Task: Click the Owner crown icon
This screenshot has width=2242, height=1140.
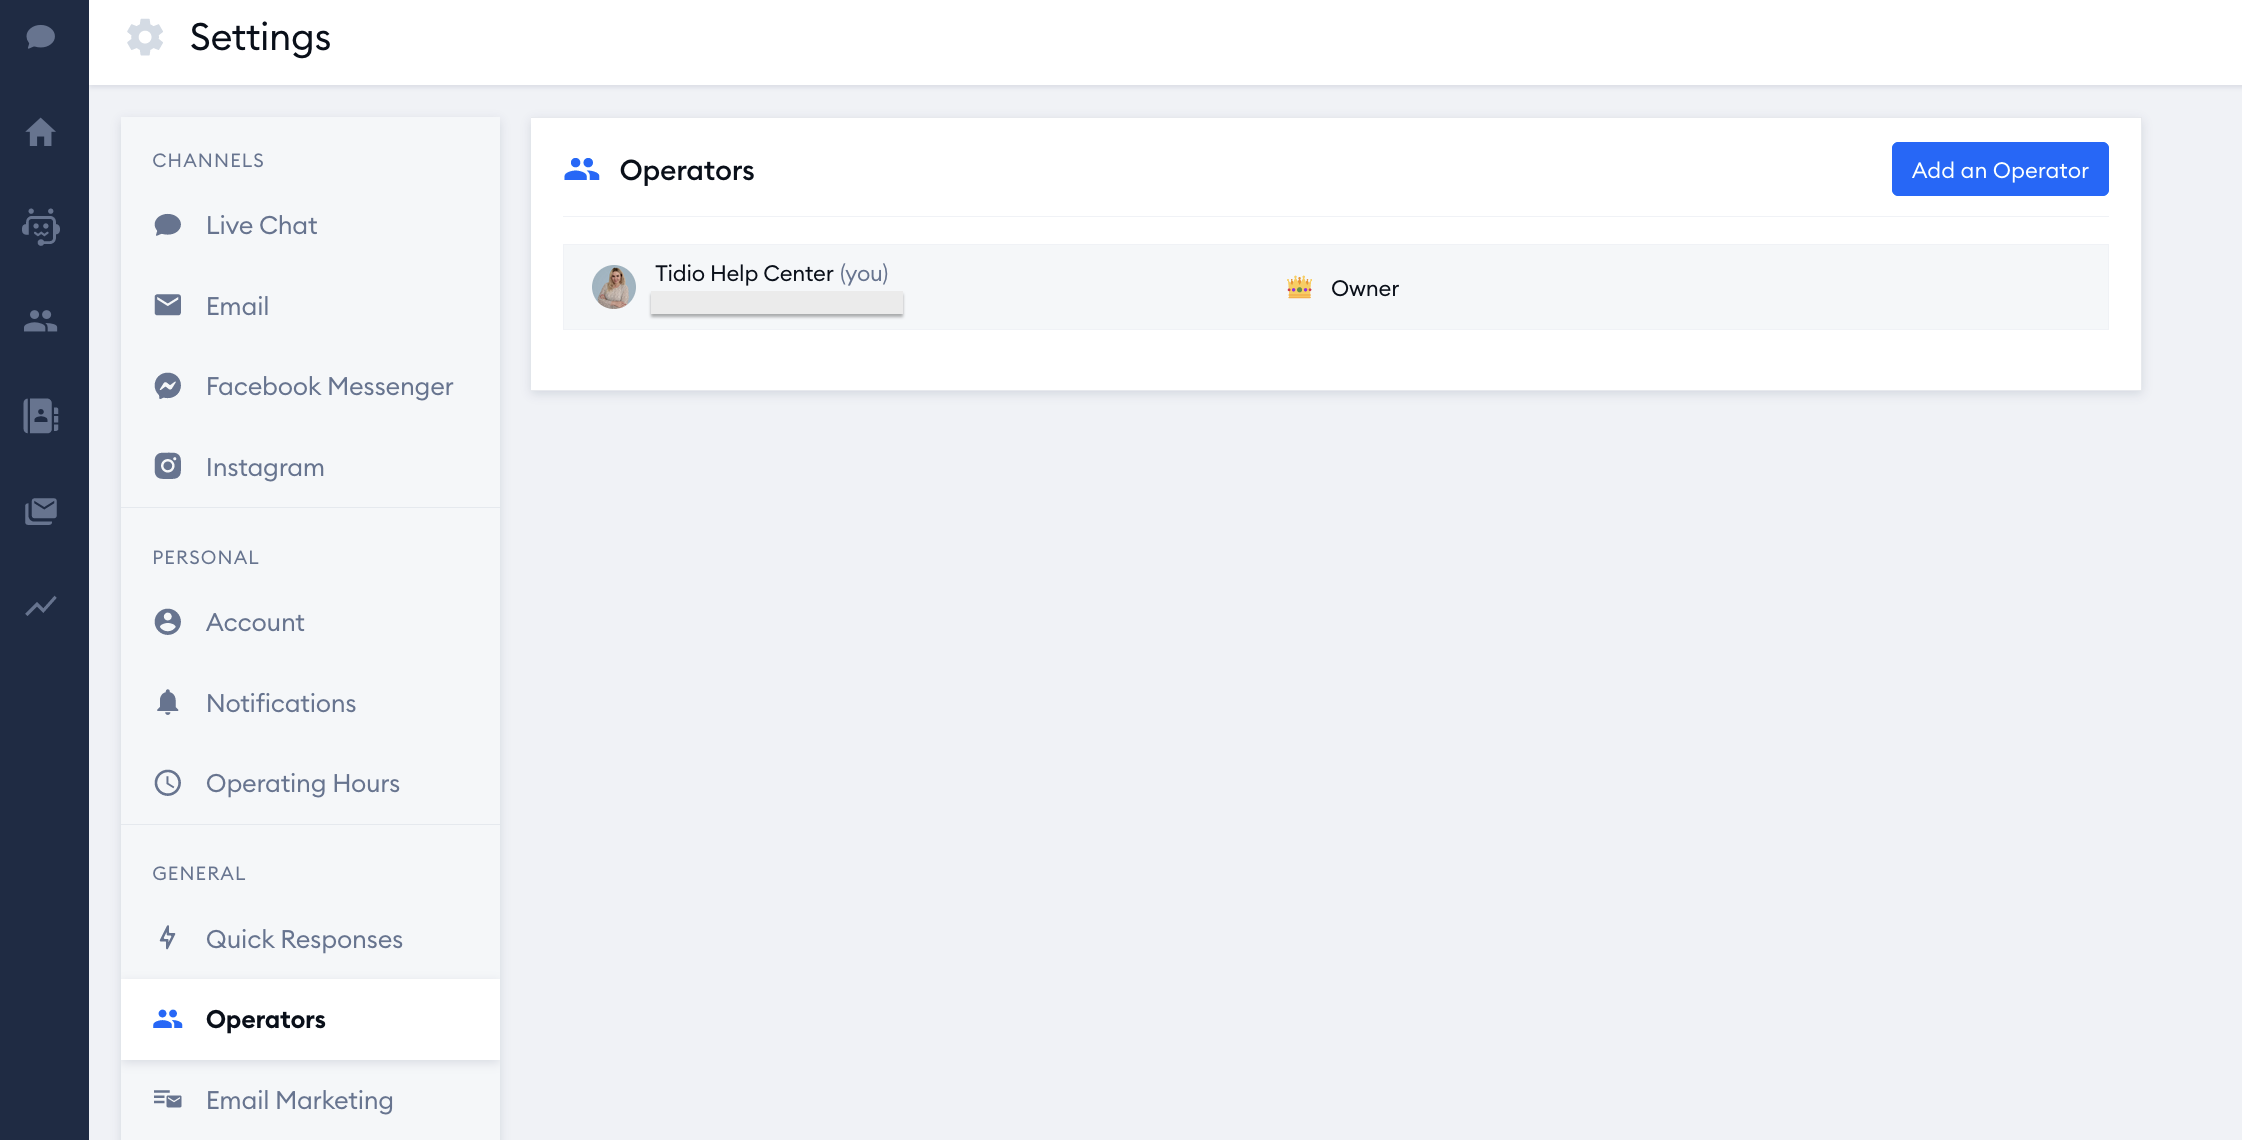Action: (x=1300, y=288)
